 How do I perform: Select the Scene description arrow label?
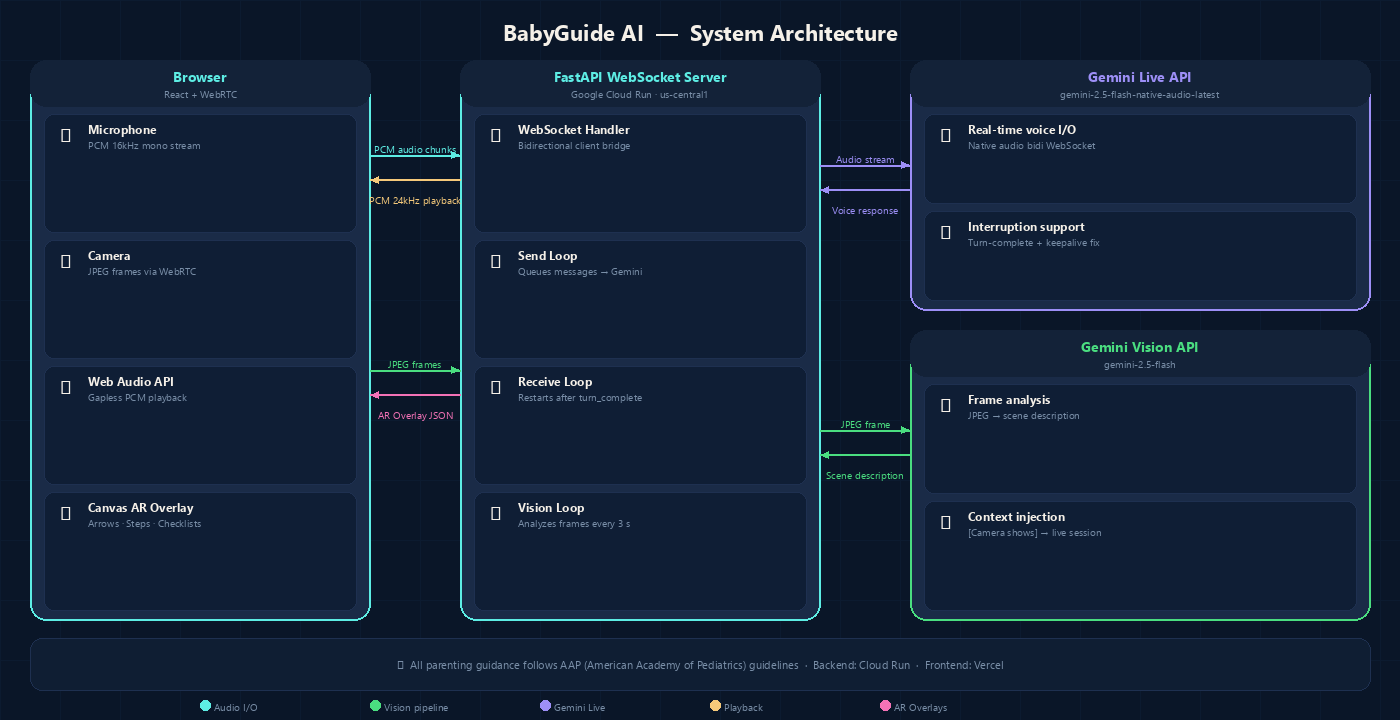click(x=865, y=475)
